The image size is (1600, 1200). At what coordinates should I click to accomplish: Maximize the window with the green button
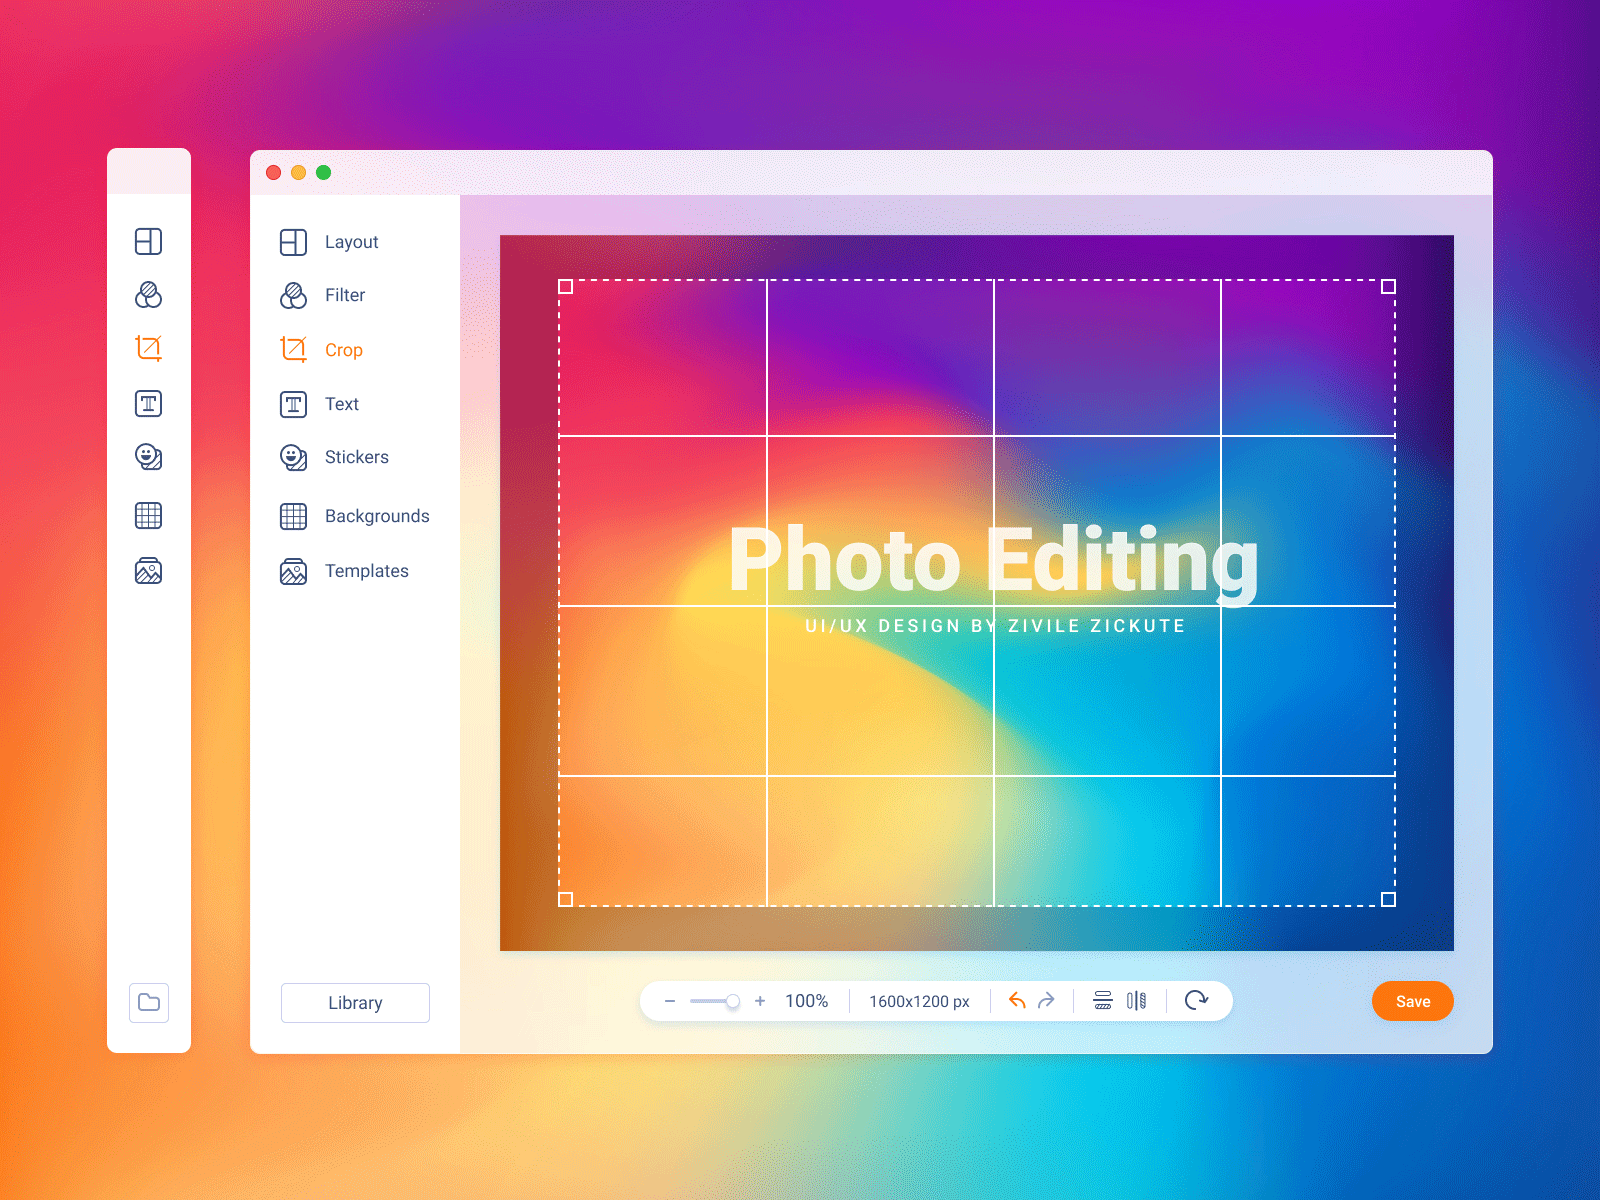[x=323, y=172]
